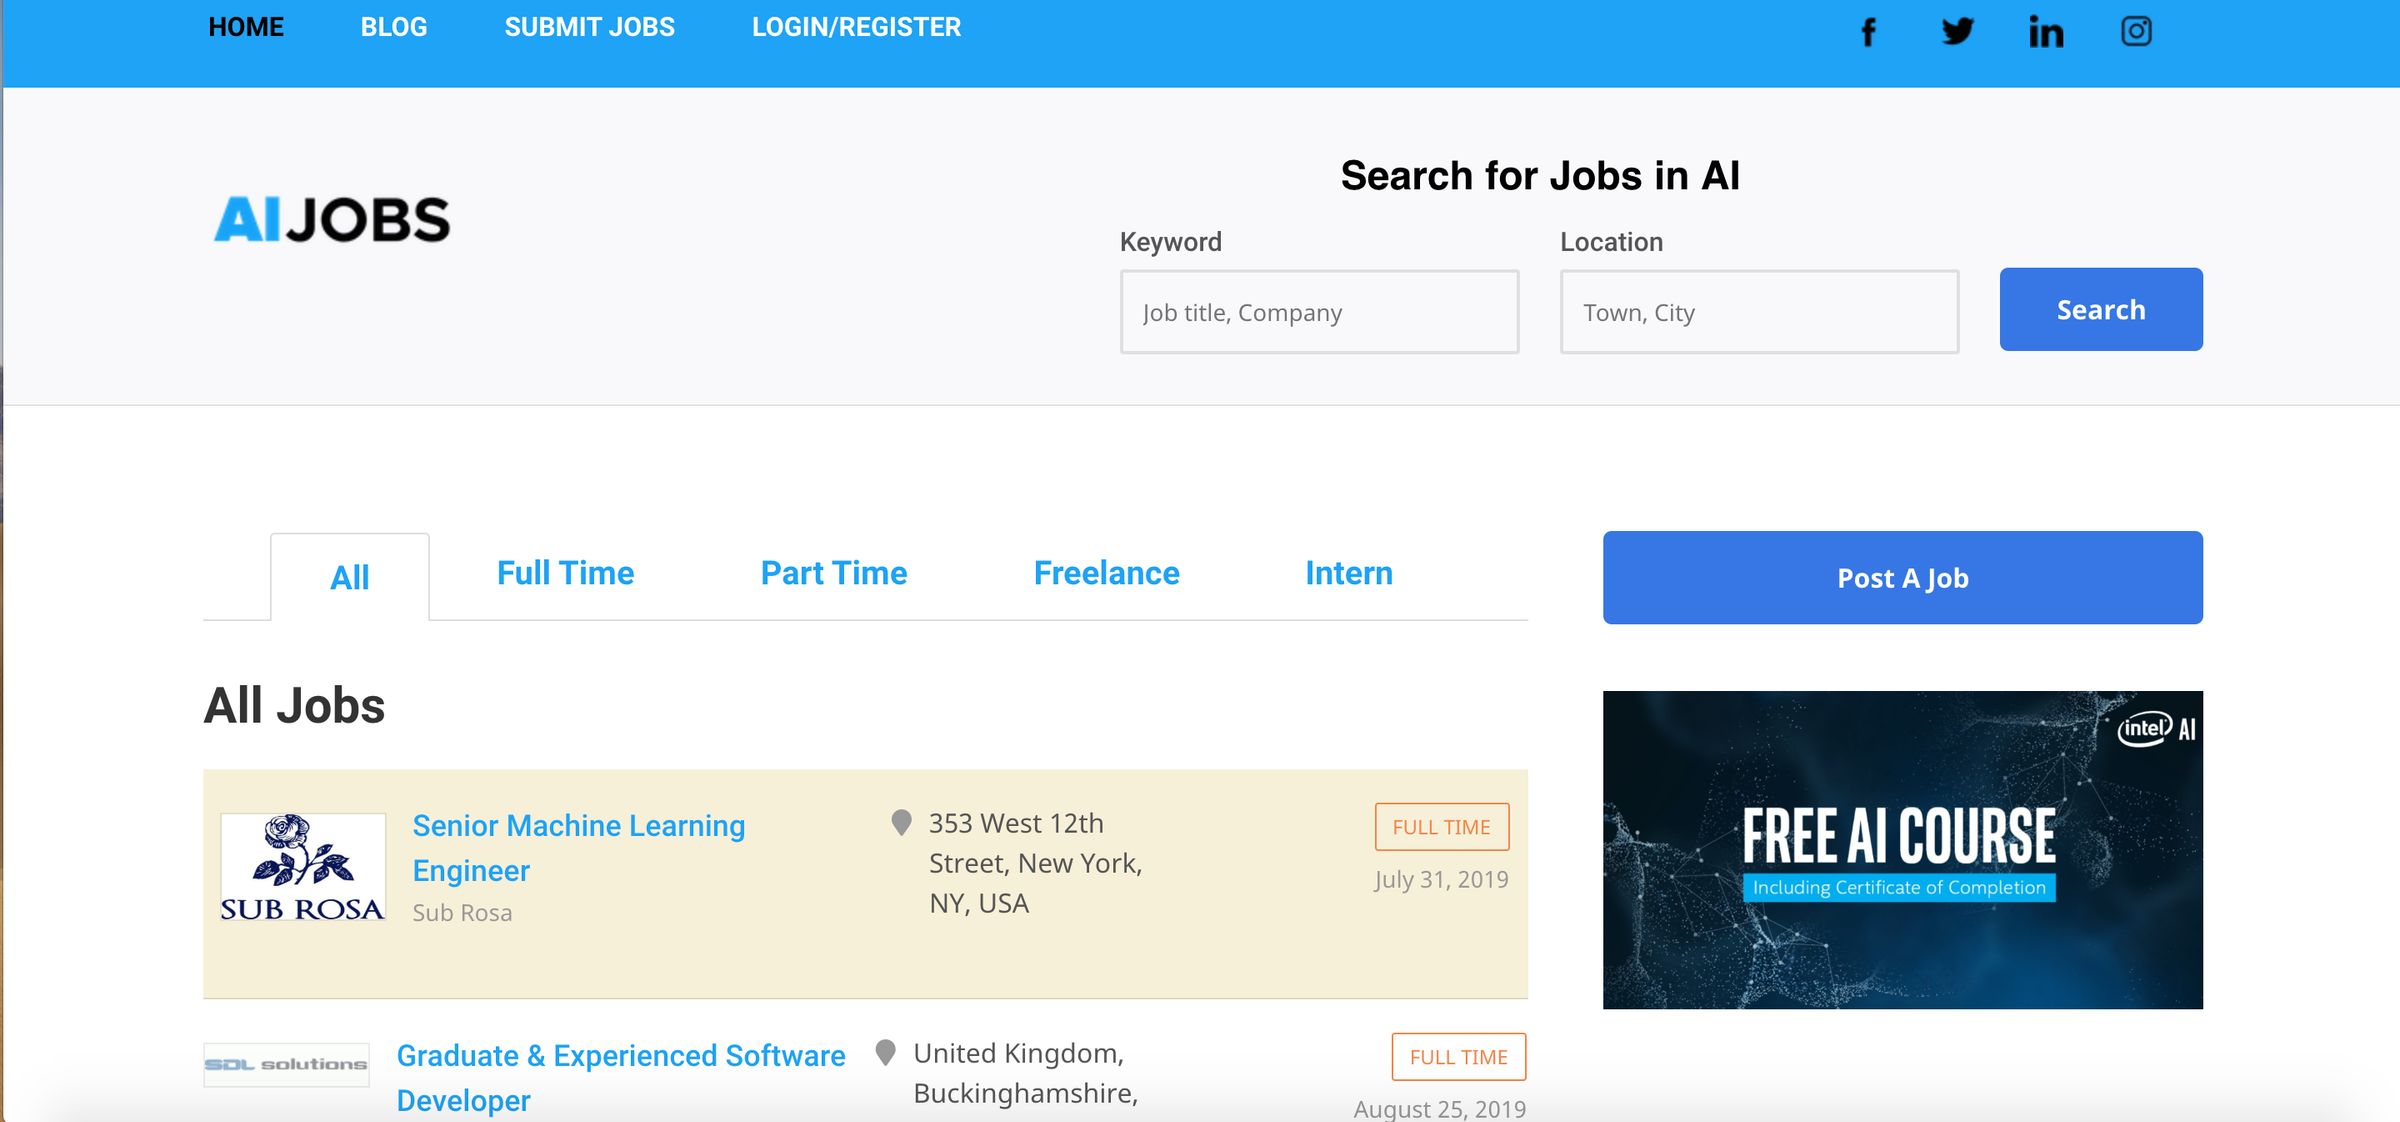Click the Sub Rosa company logo

301,867
